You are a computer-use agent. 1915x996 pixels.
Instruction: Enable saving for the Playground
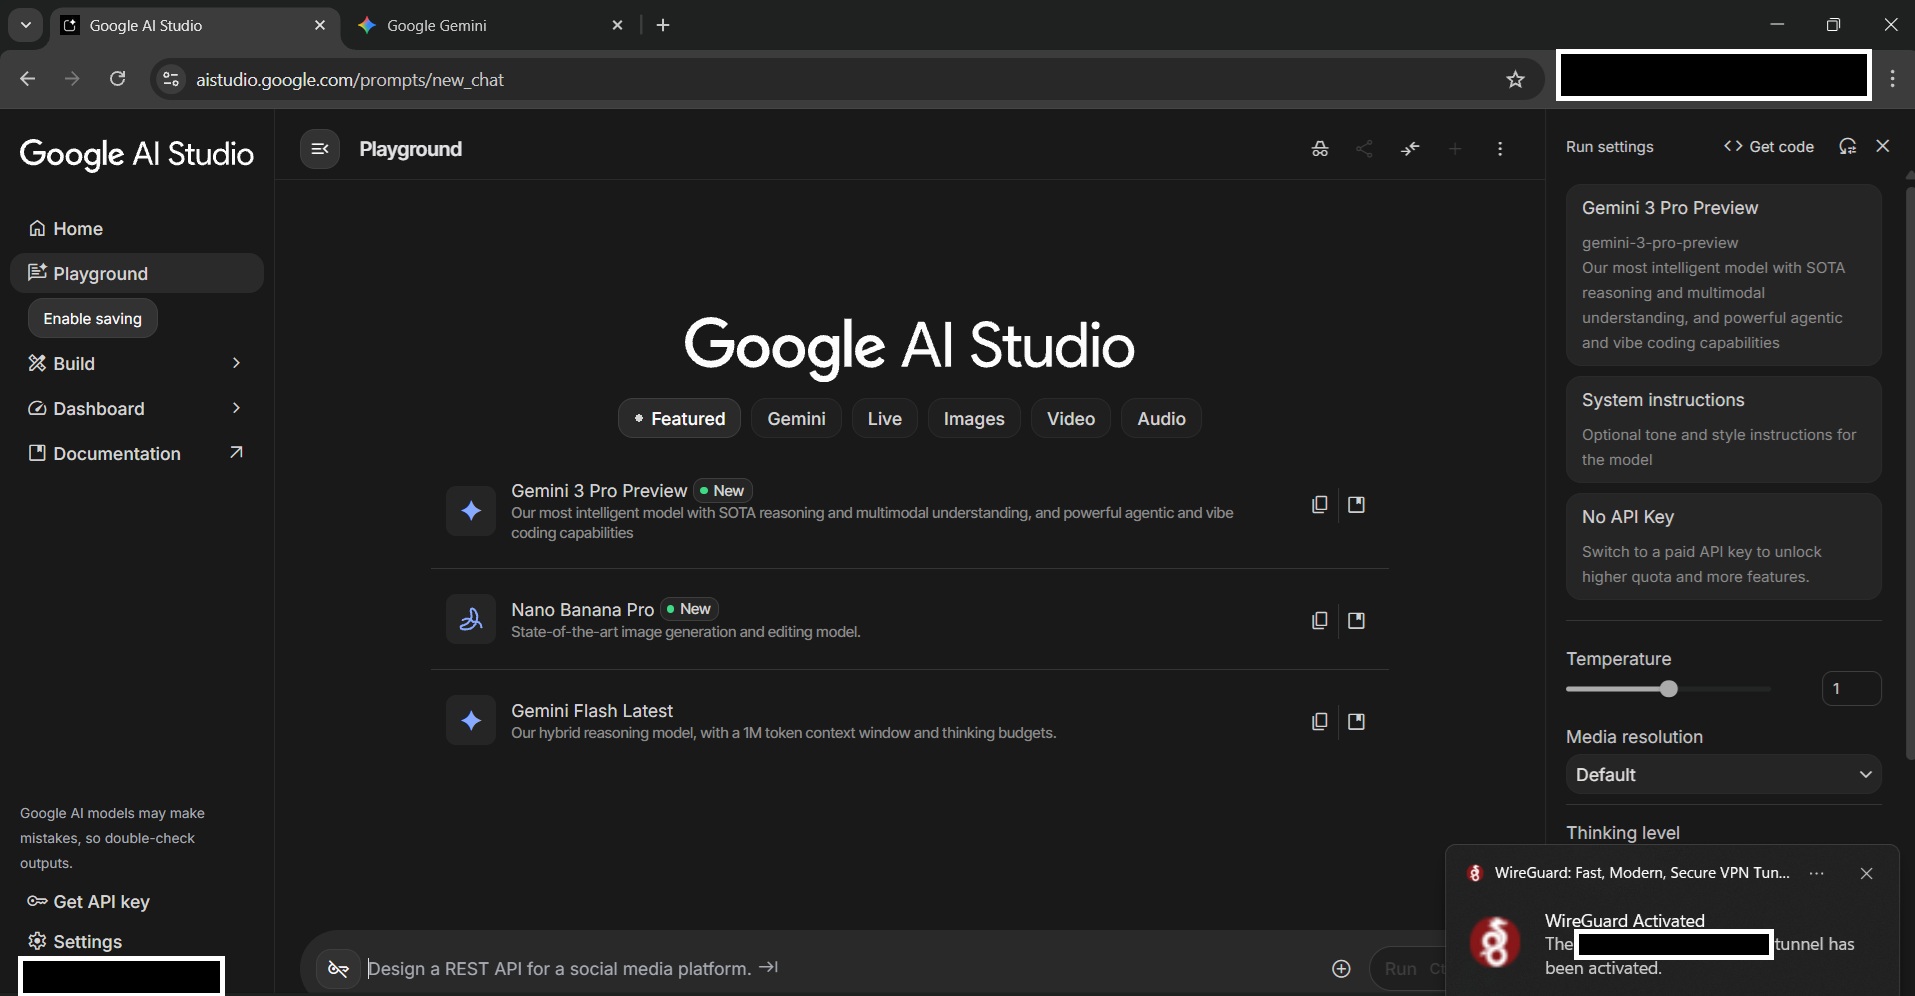pos(93,319)
